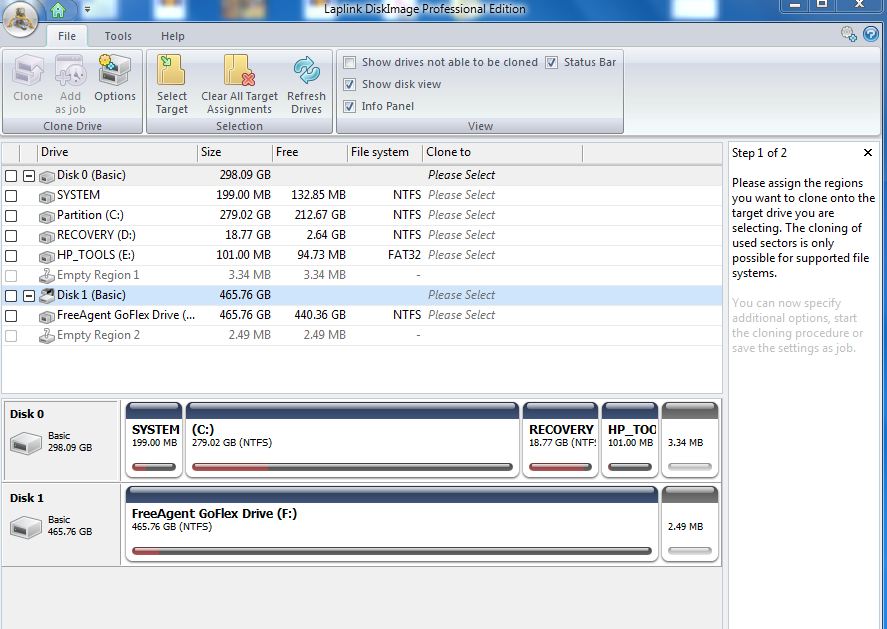Open the help question mark icon

870,34
